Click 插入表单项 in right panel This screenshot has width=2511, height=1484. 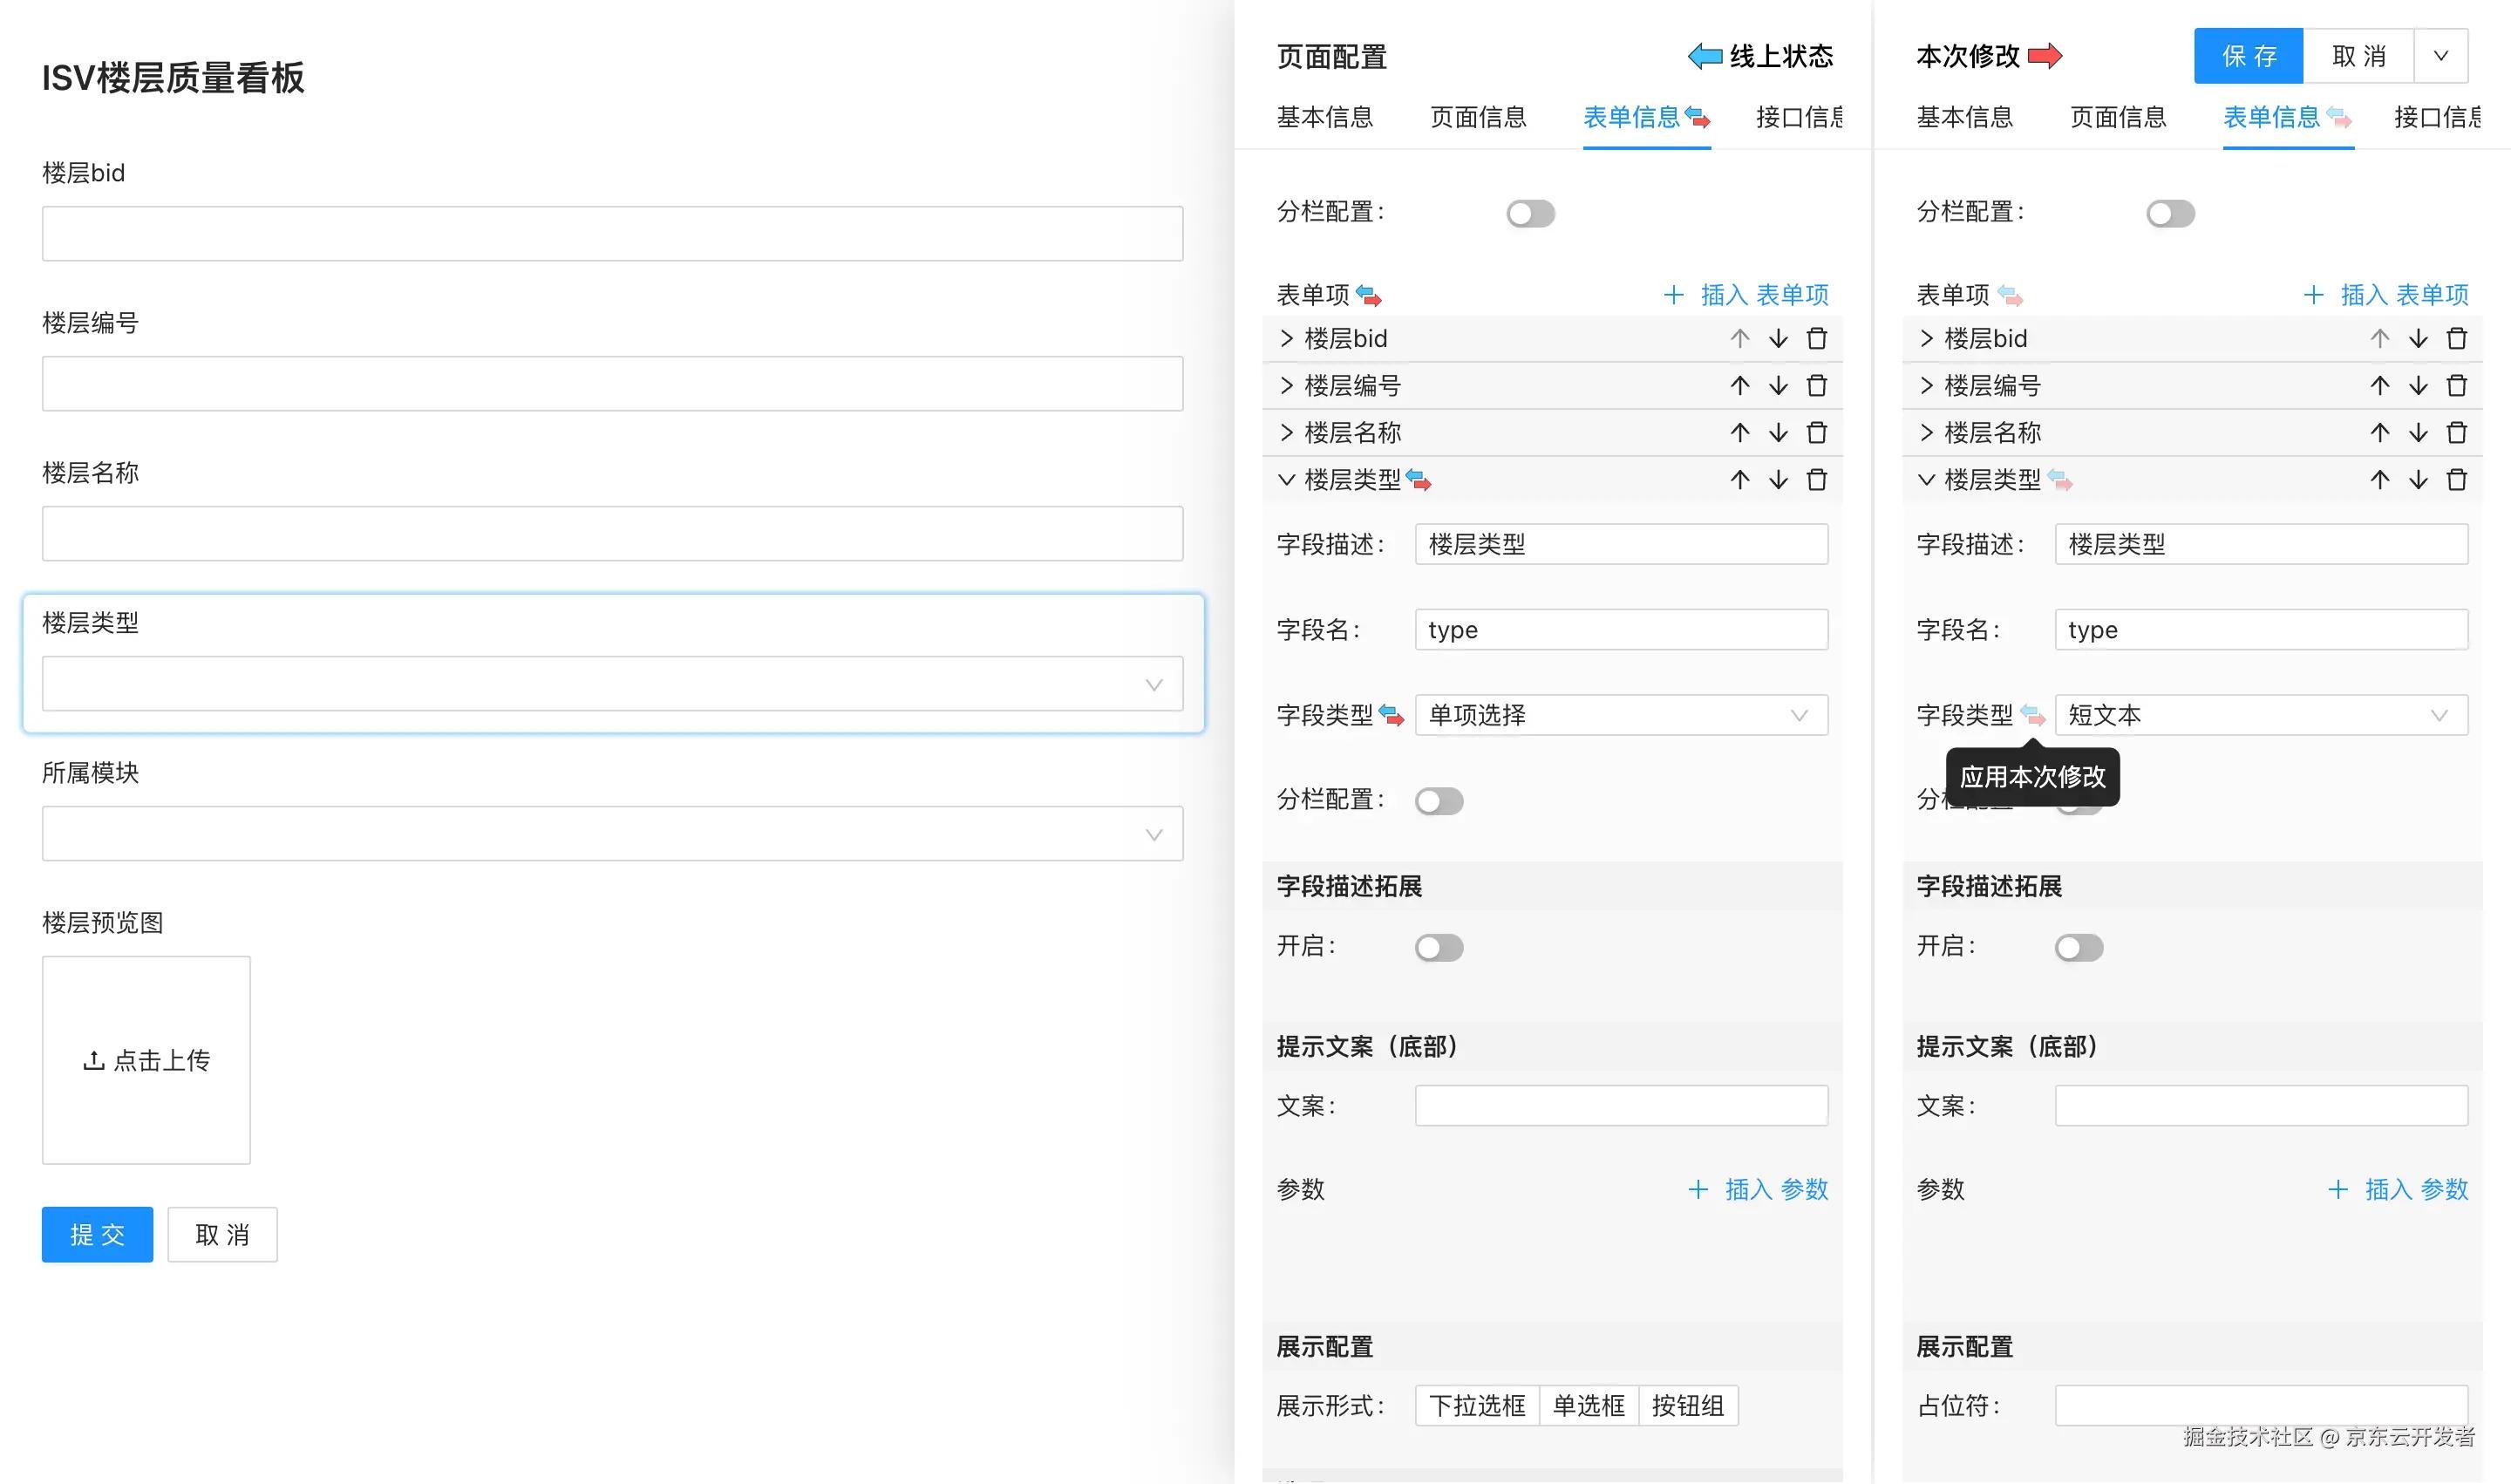(2387, 293)
